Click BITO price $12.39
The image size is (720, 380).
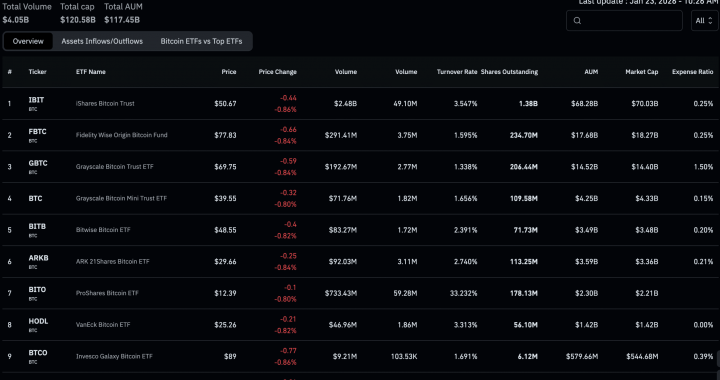225,293
